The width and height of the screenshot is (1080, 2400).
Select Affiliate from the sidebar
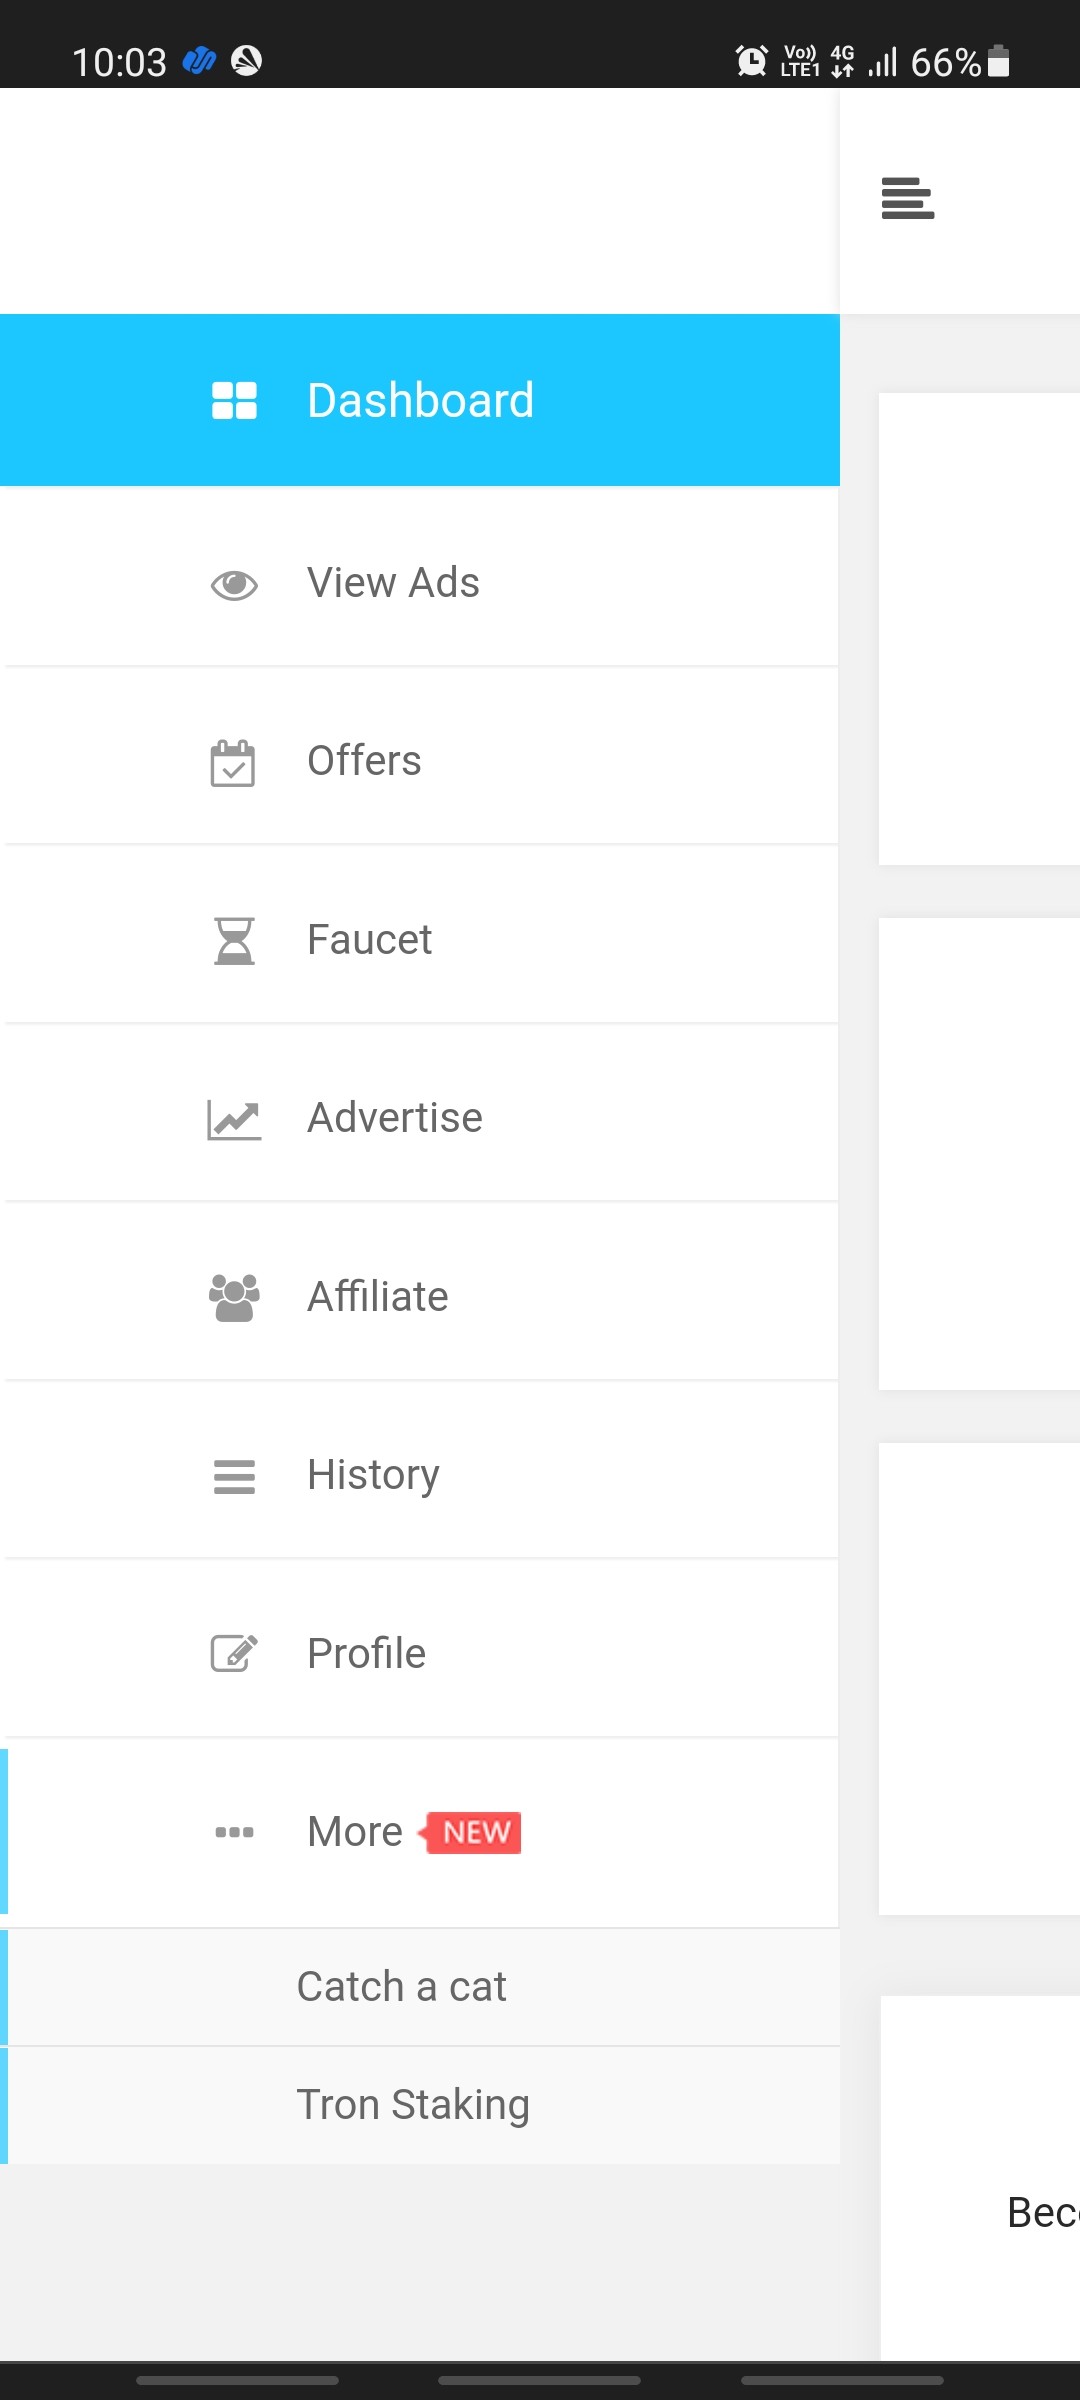tap(422, 1297)
